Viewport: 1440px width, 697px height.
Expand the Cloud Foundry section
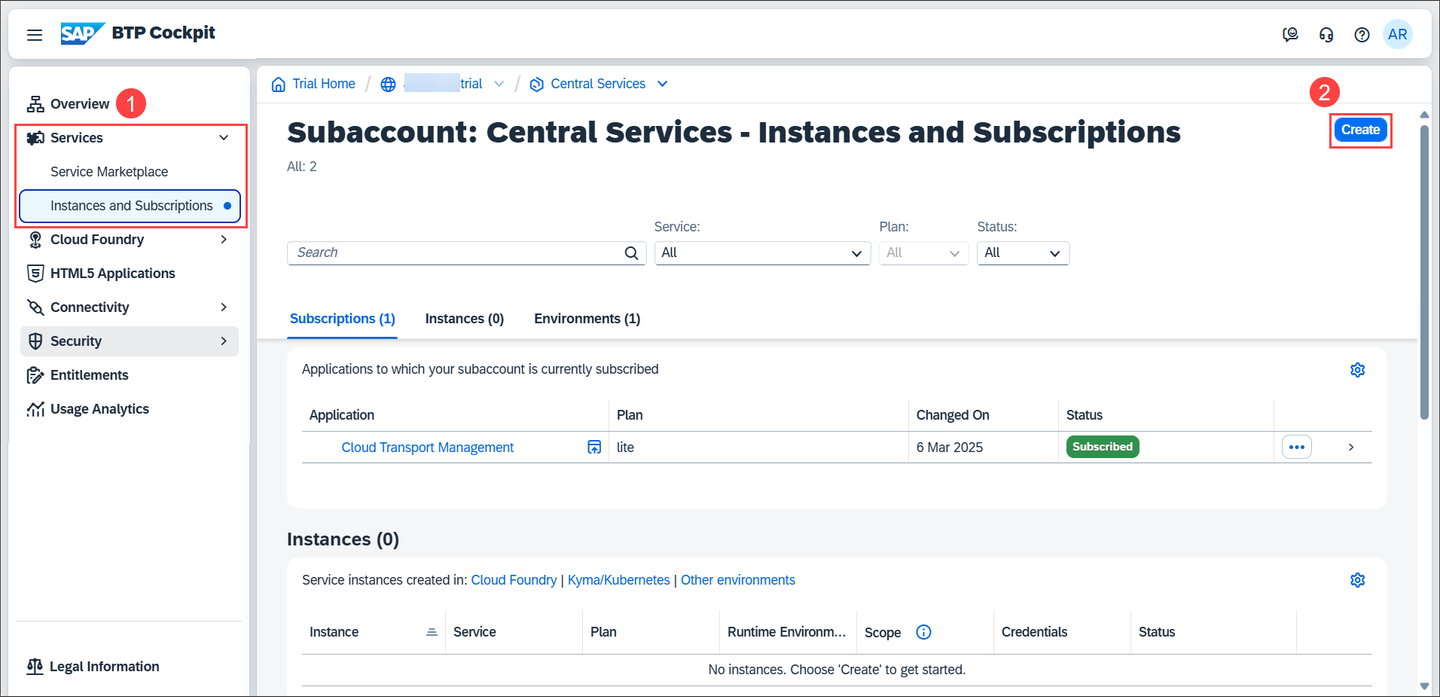point(224,240)
